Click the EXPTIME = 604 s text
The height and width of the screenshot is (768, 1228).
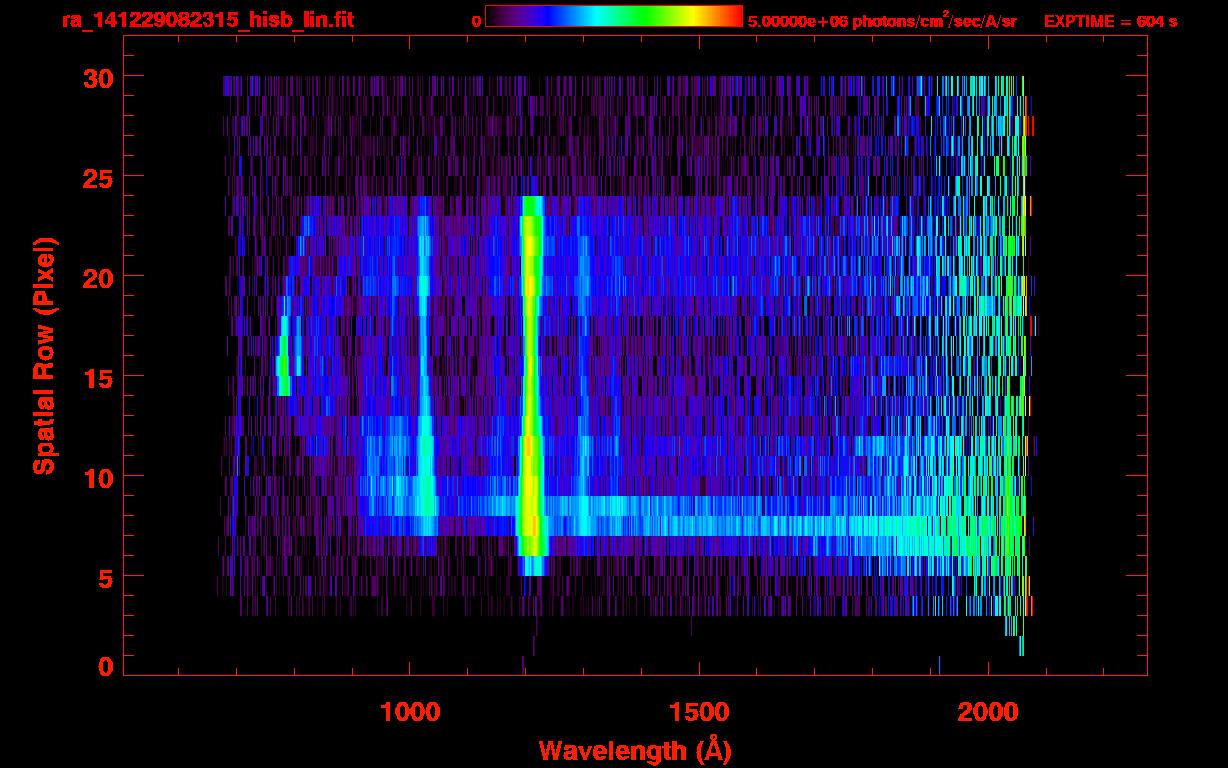click(x=1110, y=21)
